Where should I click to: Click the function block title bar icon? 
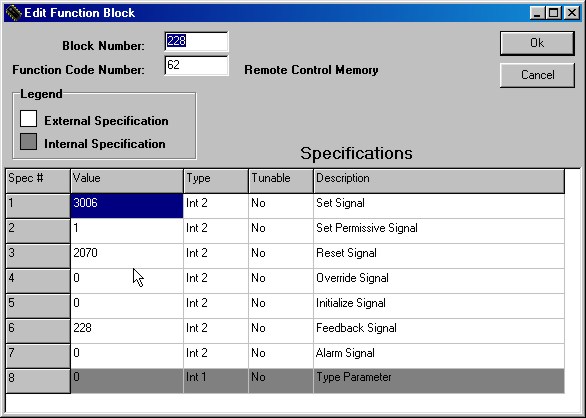pyautogui.click(x=13, y=13)
